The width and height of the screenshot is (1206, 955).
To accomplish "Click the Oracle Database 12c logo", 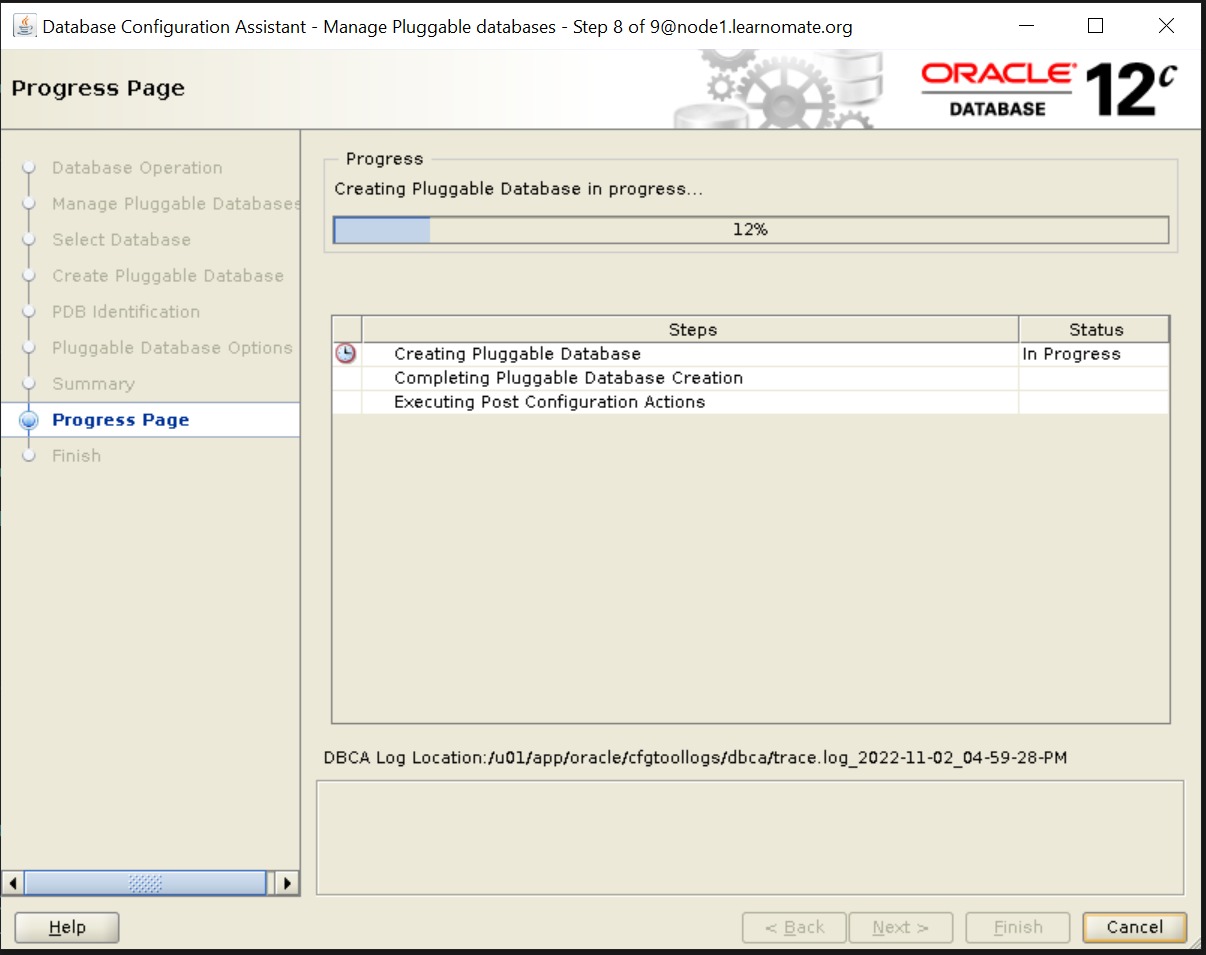I will click(x=1047, y=90).
